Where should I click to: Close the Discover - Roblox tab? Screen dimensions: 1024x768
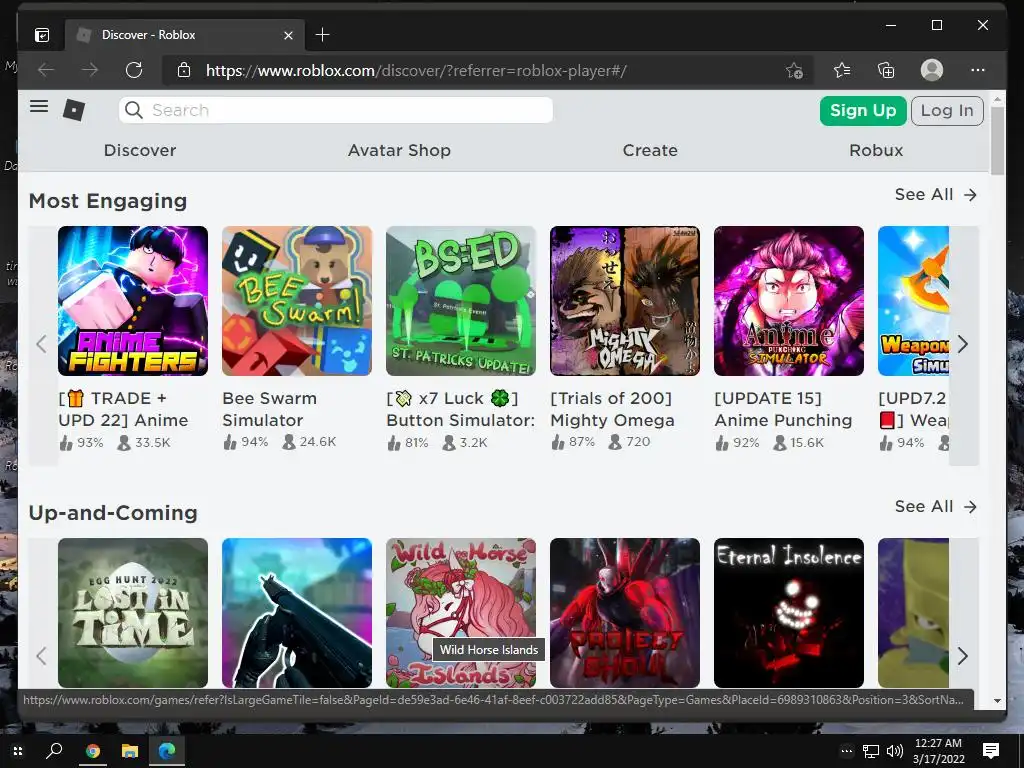[288, 35]
